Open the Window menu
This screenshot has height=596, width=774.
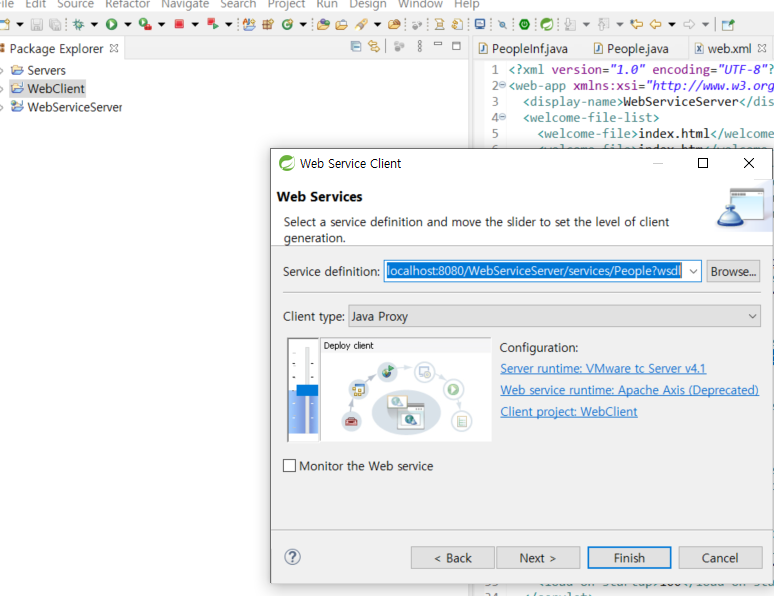(420, 4)
